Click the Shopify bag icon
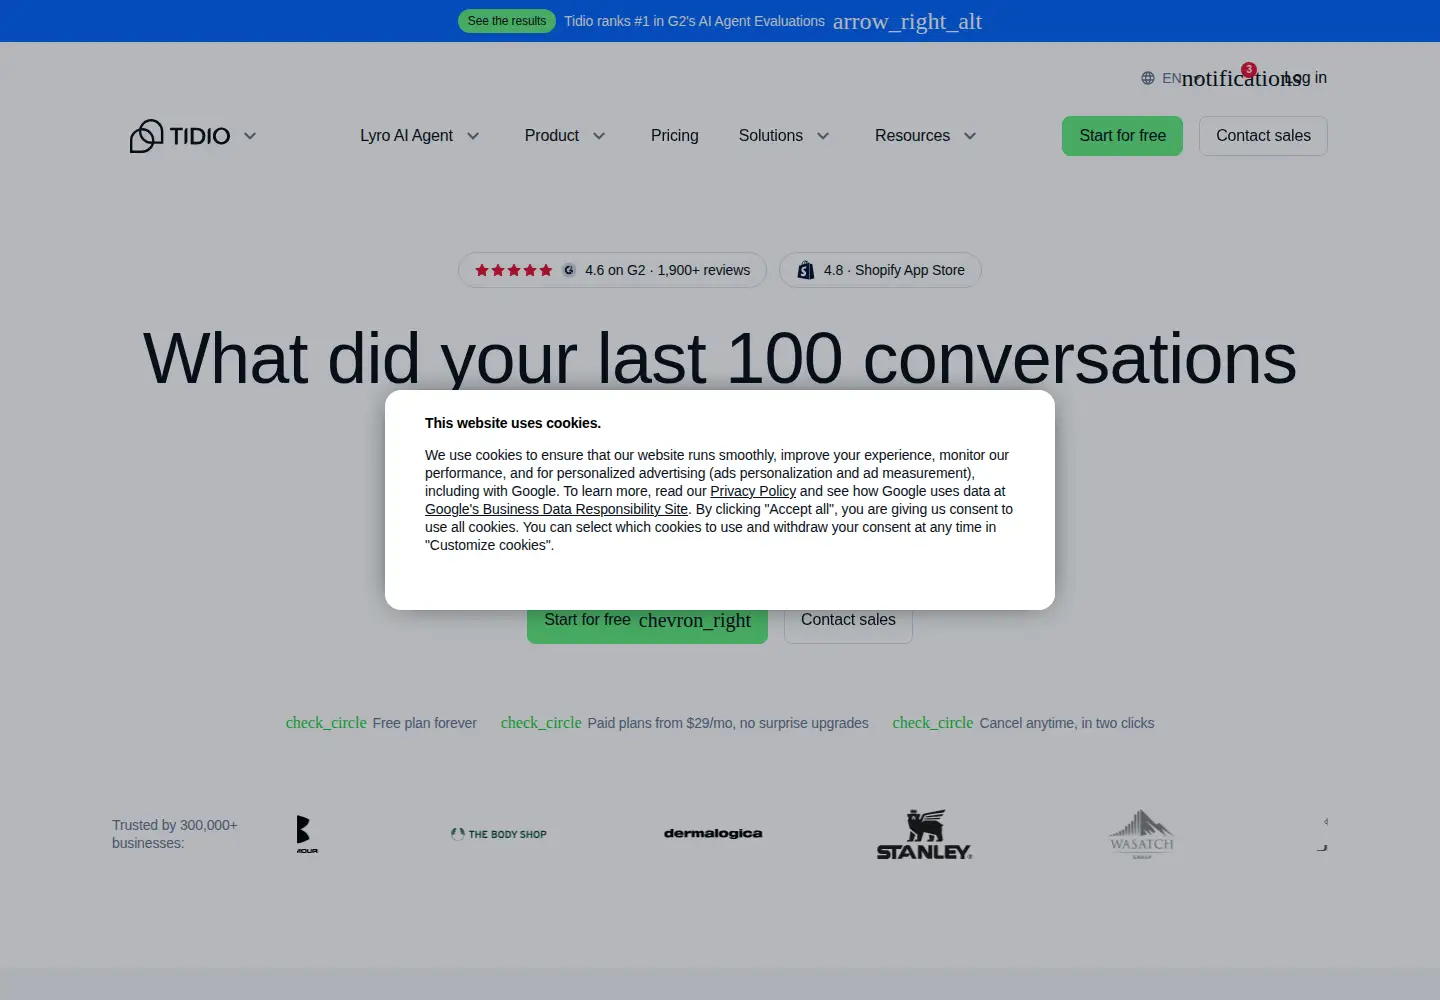Viewport: 1440px width, 1000px height. point(805,270)
